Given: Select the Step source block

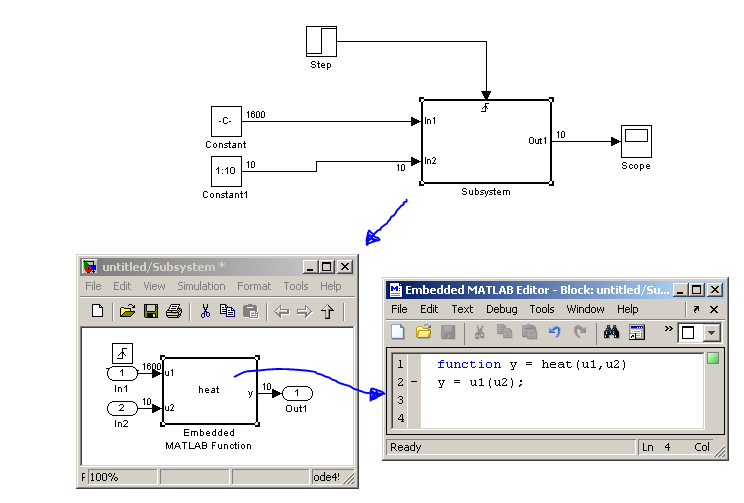Looking at the screenshot, I should tap(320, 41).
